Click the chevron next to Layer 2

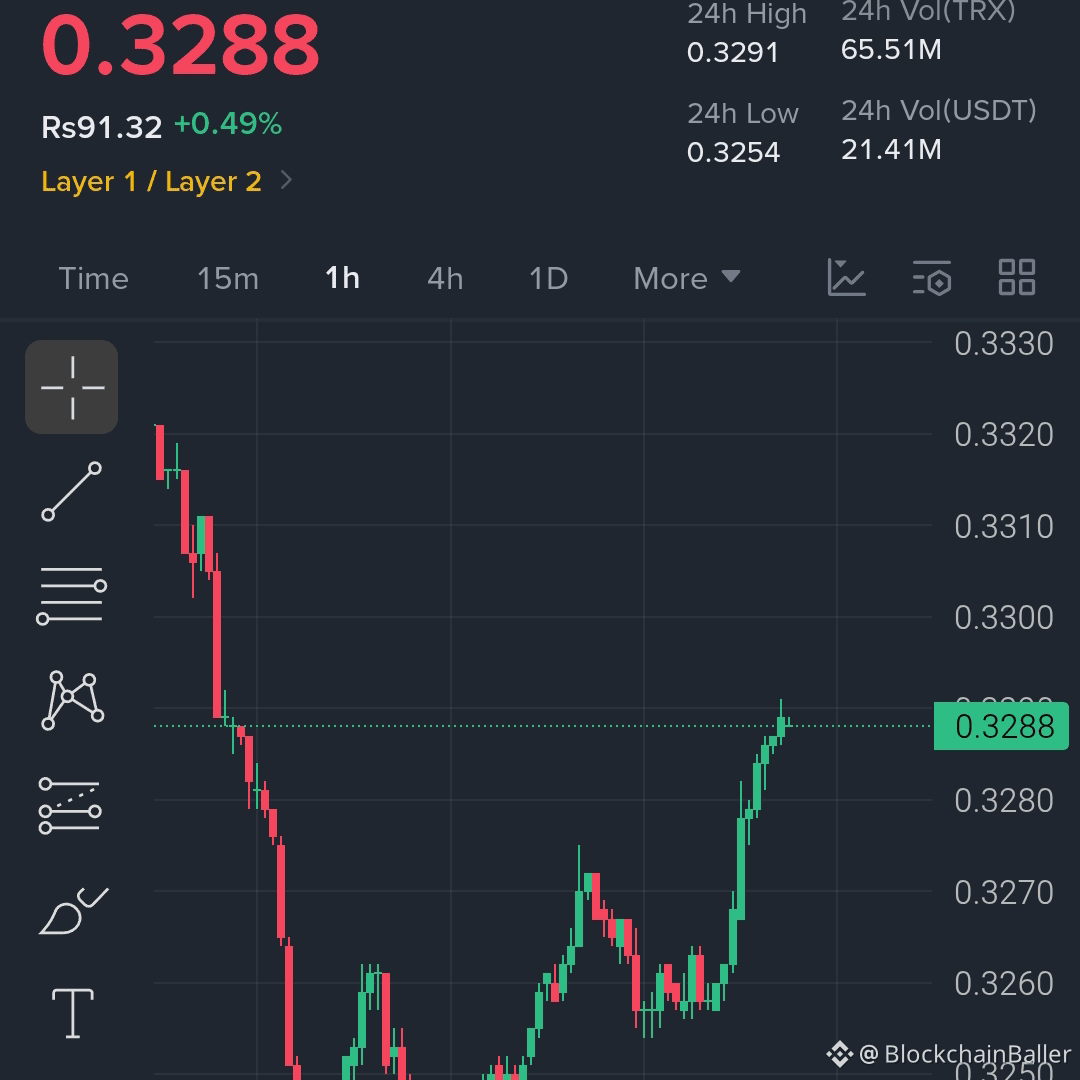click(x=287, y=180)
